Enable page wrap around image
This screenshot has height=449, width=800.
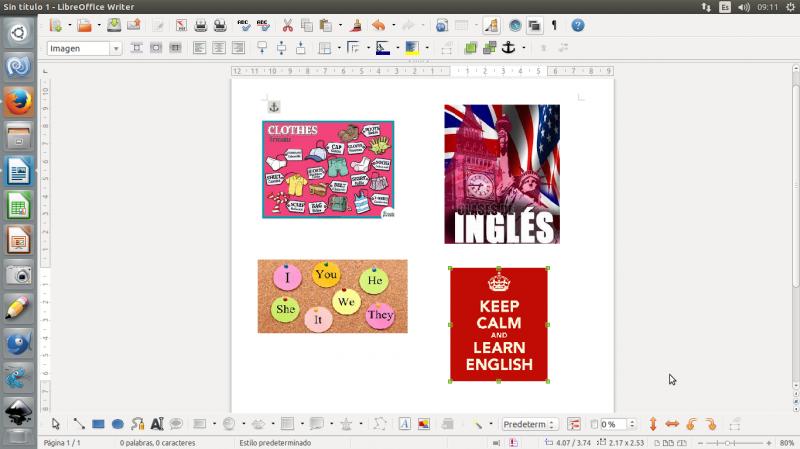156,48
